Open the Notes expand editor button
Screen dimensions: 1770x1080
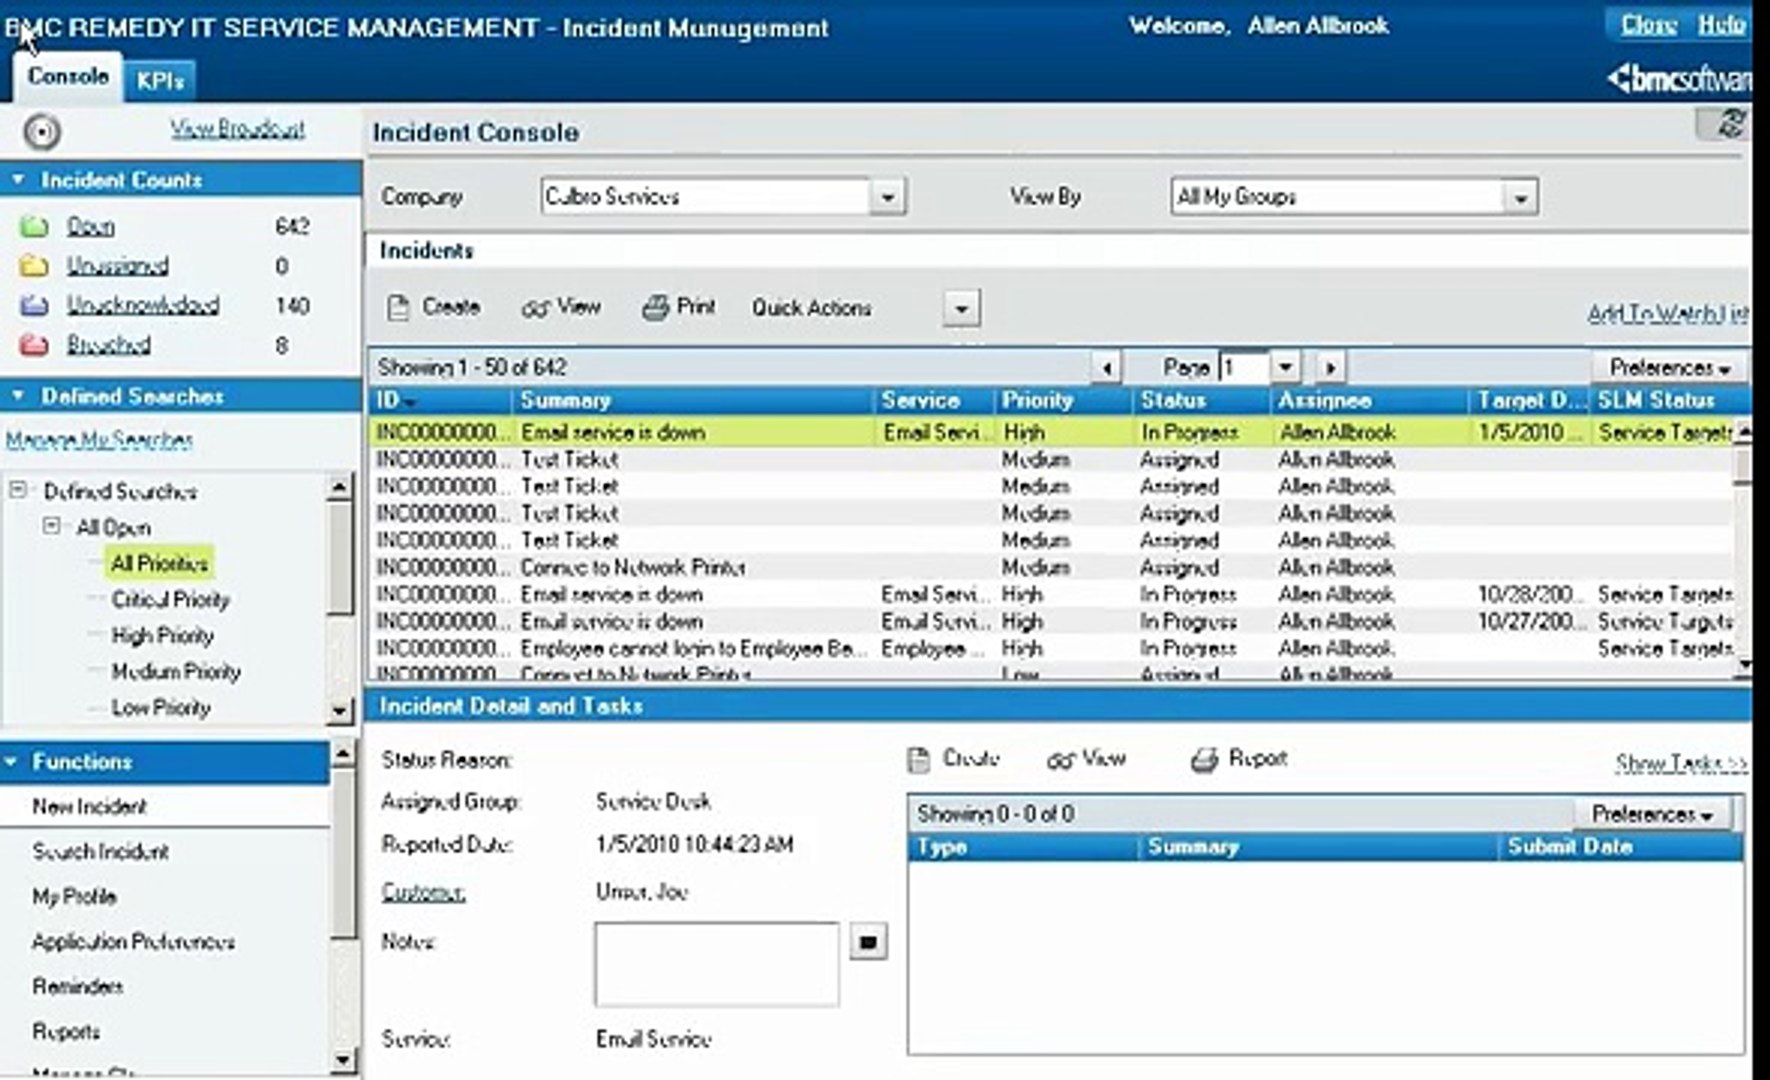pos(868,942)
